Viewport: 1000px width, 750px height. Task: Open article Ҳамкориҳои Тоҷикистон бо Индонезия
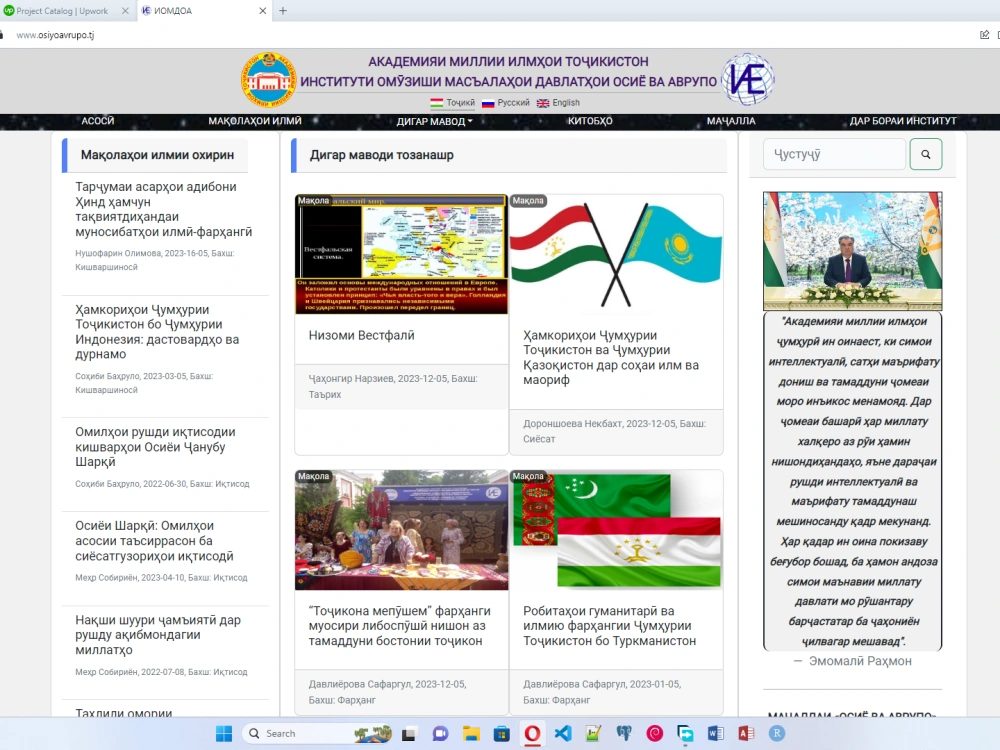157,332
